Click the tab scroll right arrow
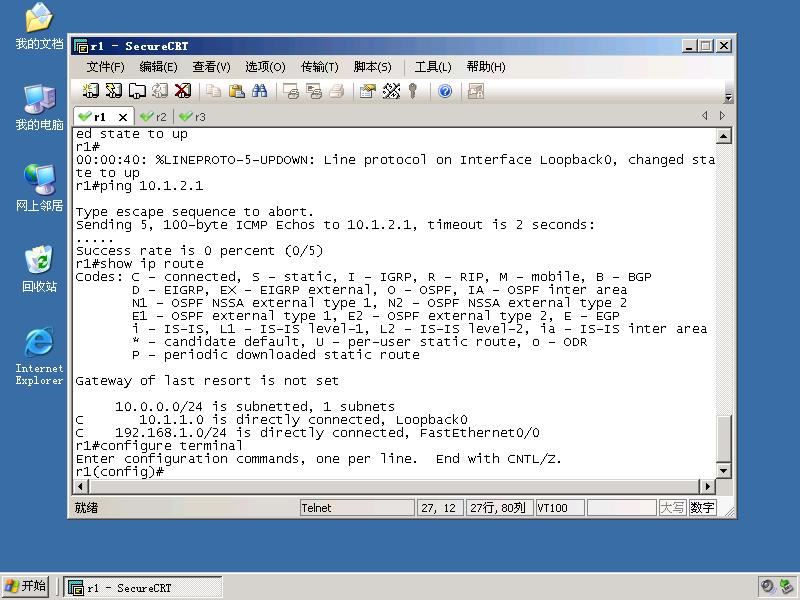The width and height of the screenshot is (800, 600). coord(722,116)
